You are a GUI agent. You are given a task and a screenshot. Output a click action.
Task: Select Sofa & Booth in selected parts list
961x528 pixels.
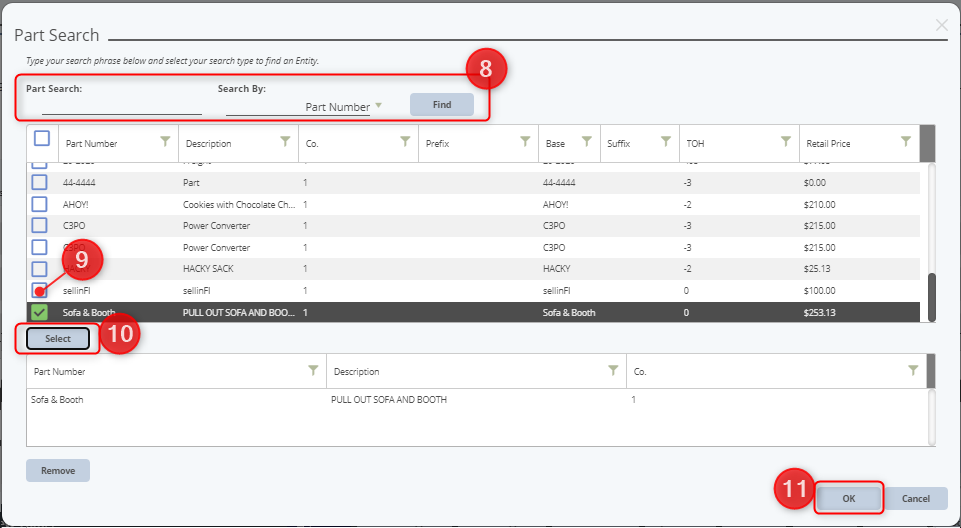click(57, 399)
